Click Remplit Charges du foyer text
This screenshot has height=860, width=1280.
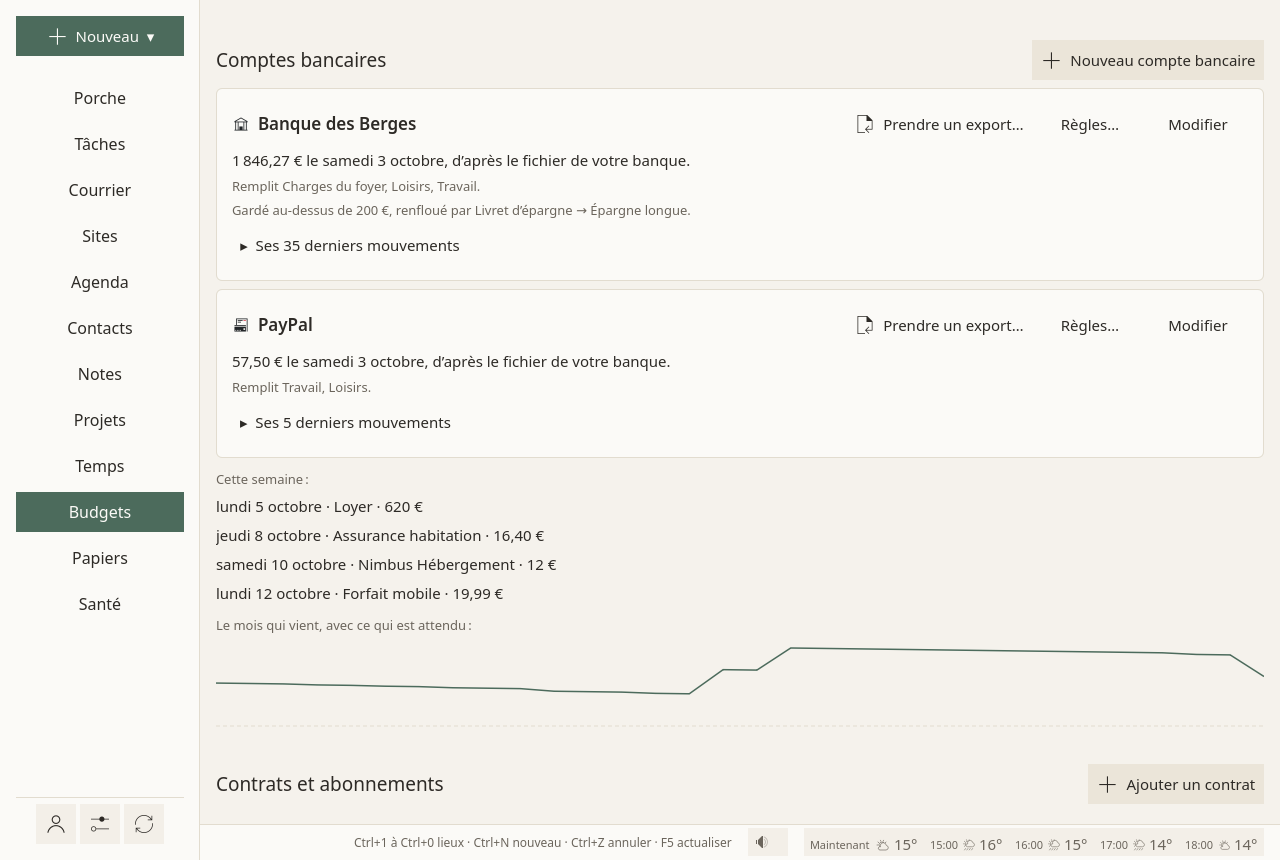[x=356, y=187]
